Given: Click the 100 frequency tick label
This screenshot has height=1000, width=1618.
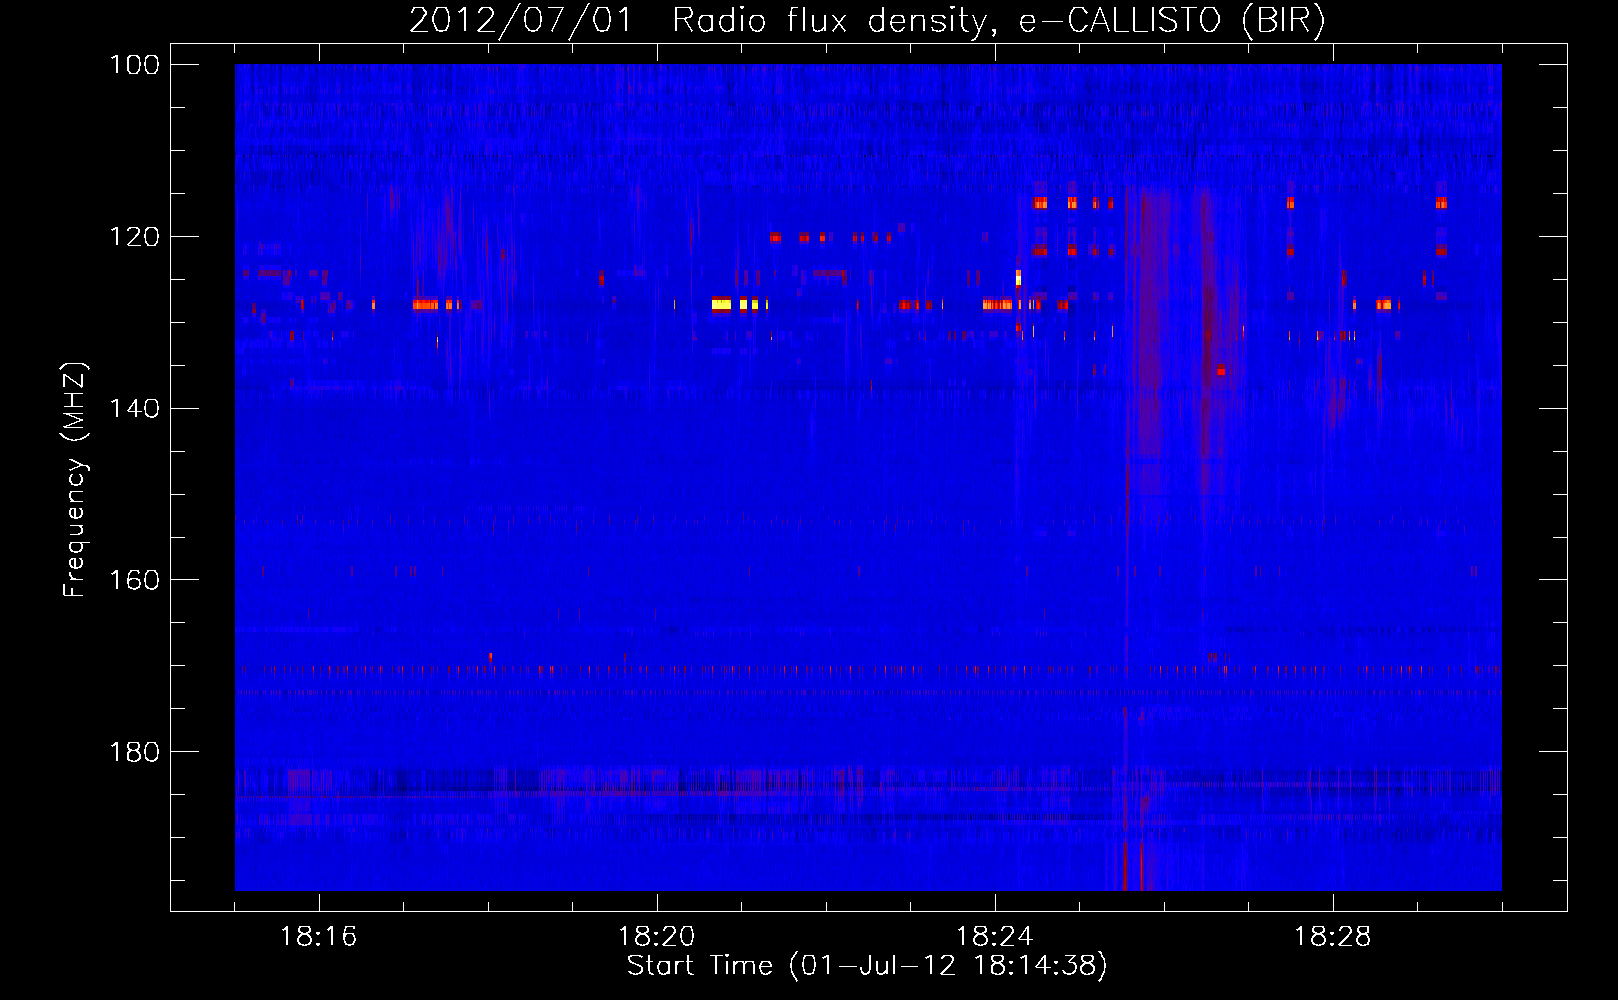Looking at the screenshot, I should (133, 65).
